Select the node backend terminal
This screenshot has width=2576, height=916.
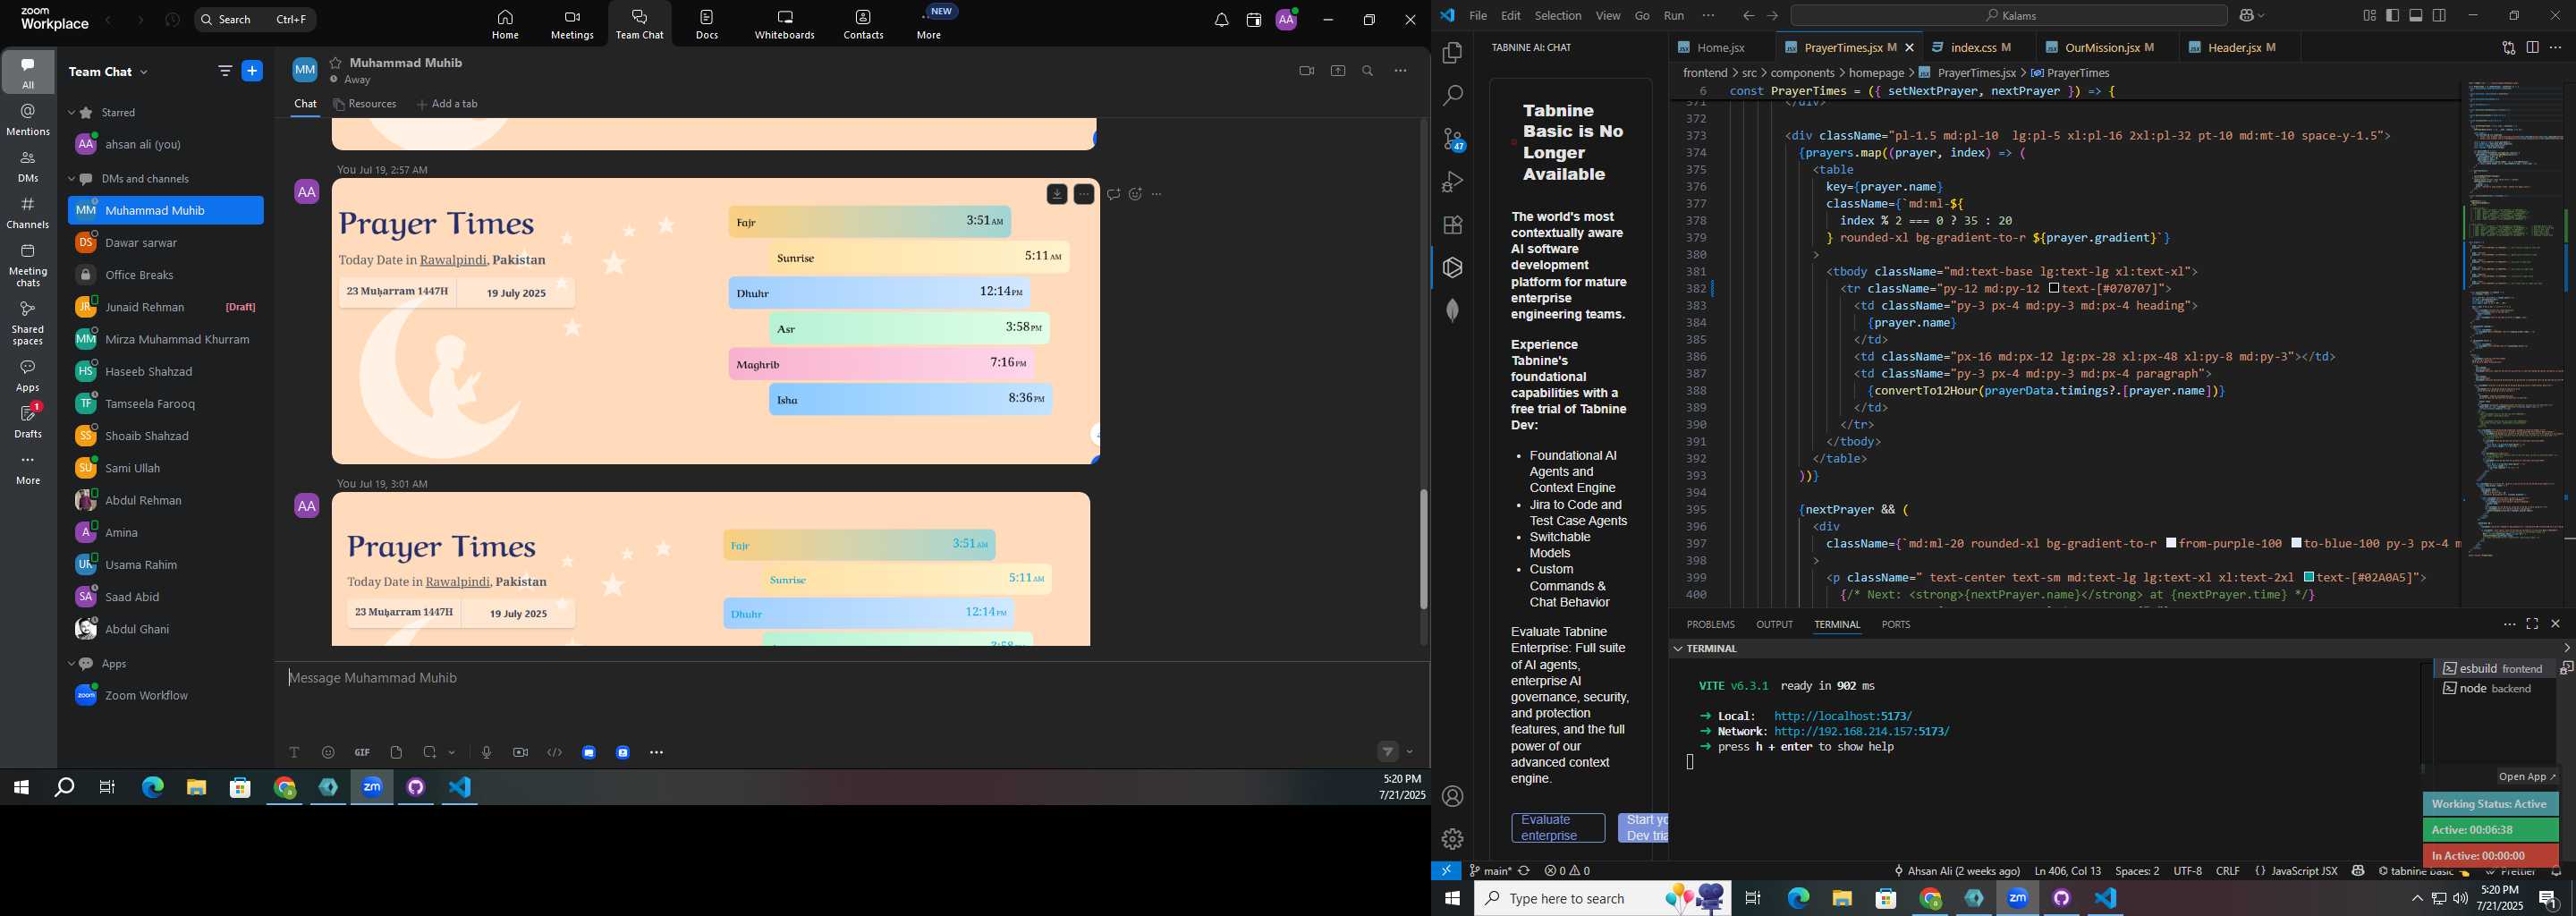coord(2496,689)
